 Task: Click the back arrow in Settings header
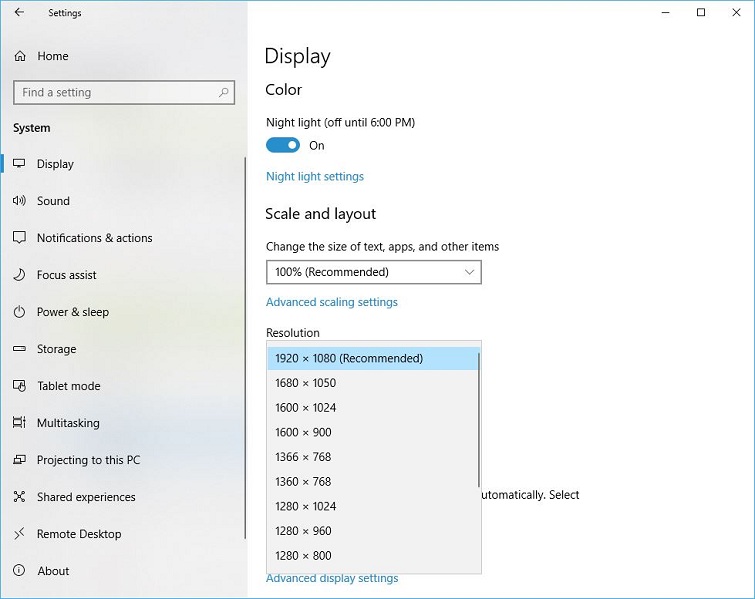pos(19,13)
